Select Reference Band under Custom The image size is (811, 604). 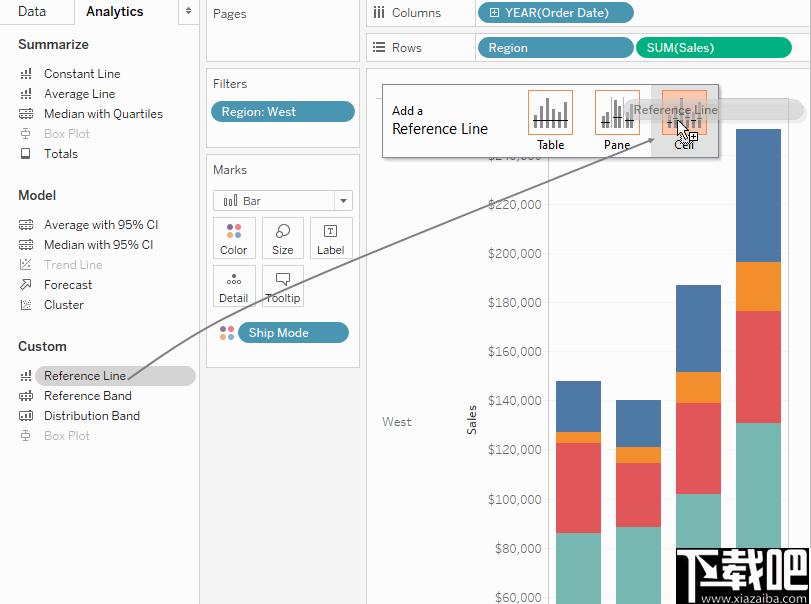[x=87, y=396]
